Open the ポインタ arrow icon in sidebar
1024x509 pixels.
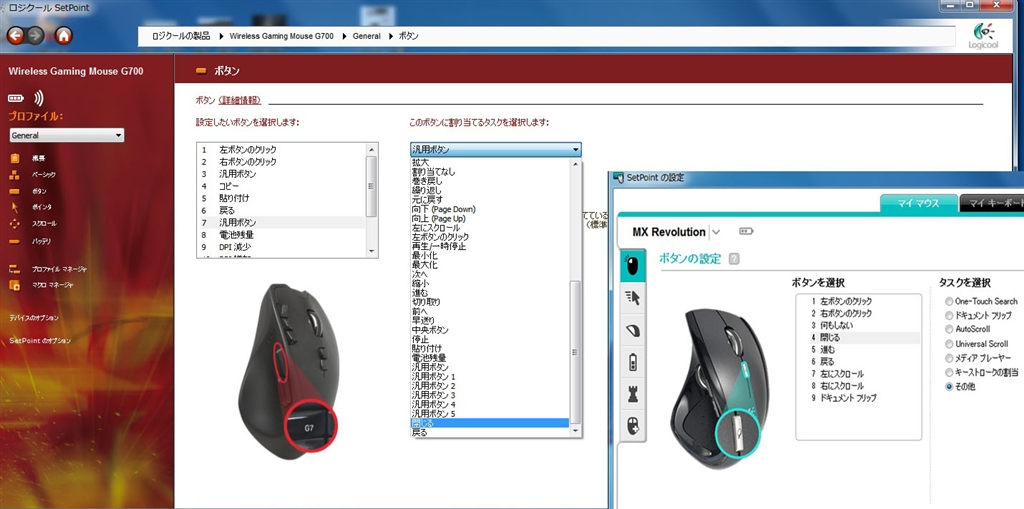click(14, 207)
